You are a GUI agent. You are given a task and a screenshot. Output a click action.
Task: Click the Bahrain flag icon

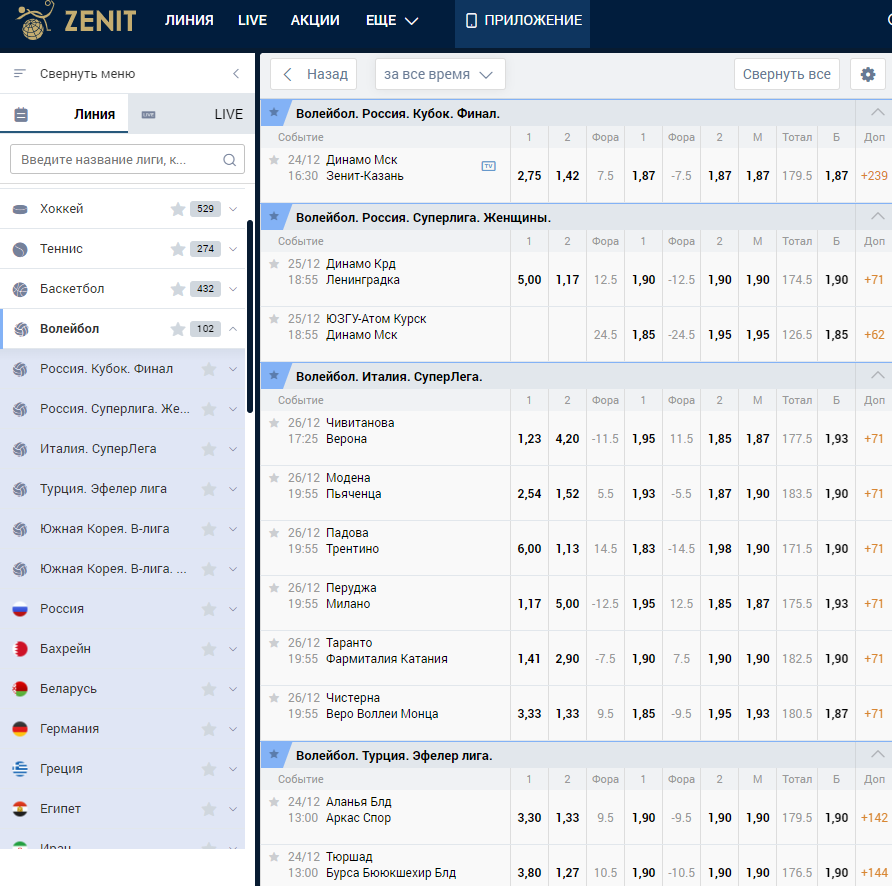click(x=20, y=649)
